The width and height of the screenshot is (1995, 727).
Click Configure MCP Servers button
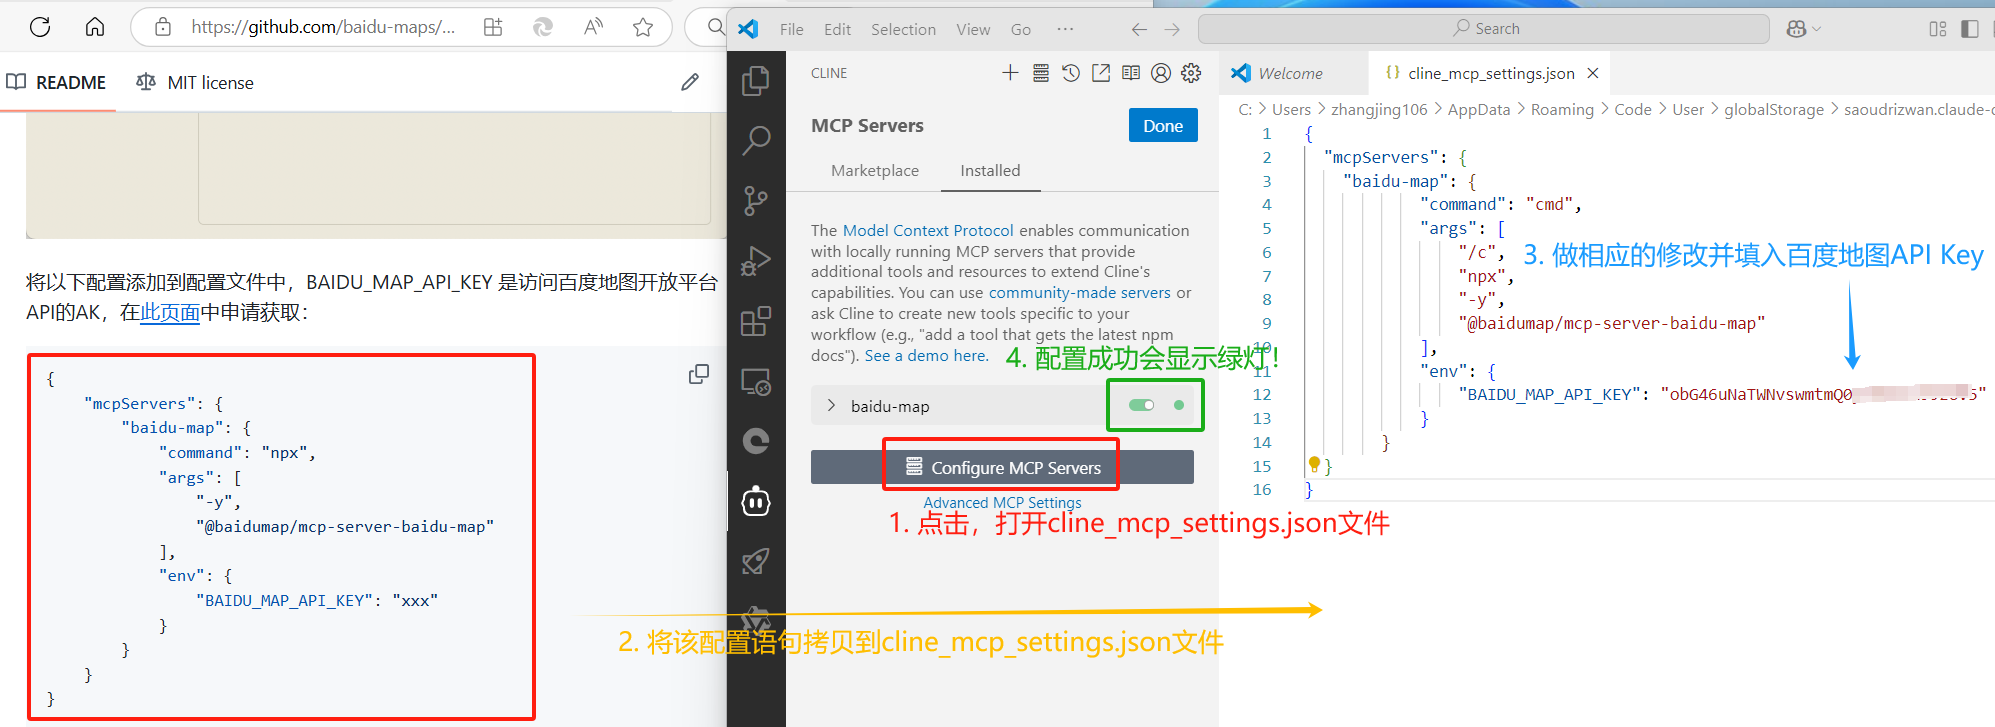(1002, 467)
